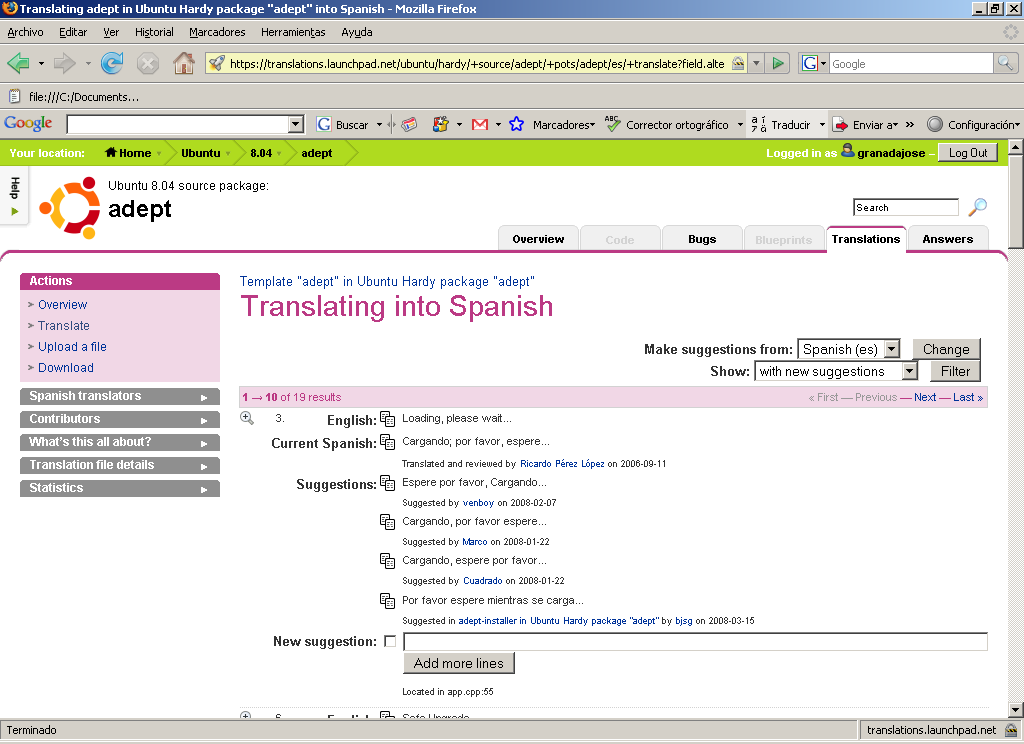Tick the New suggestion checkbox
Screen dimensions: 1024x744
(x=390, y=641)
